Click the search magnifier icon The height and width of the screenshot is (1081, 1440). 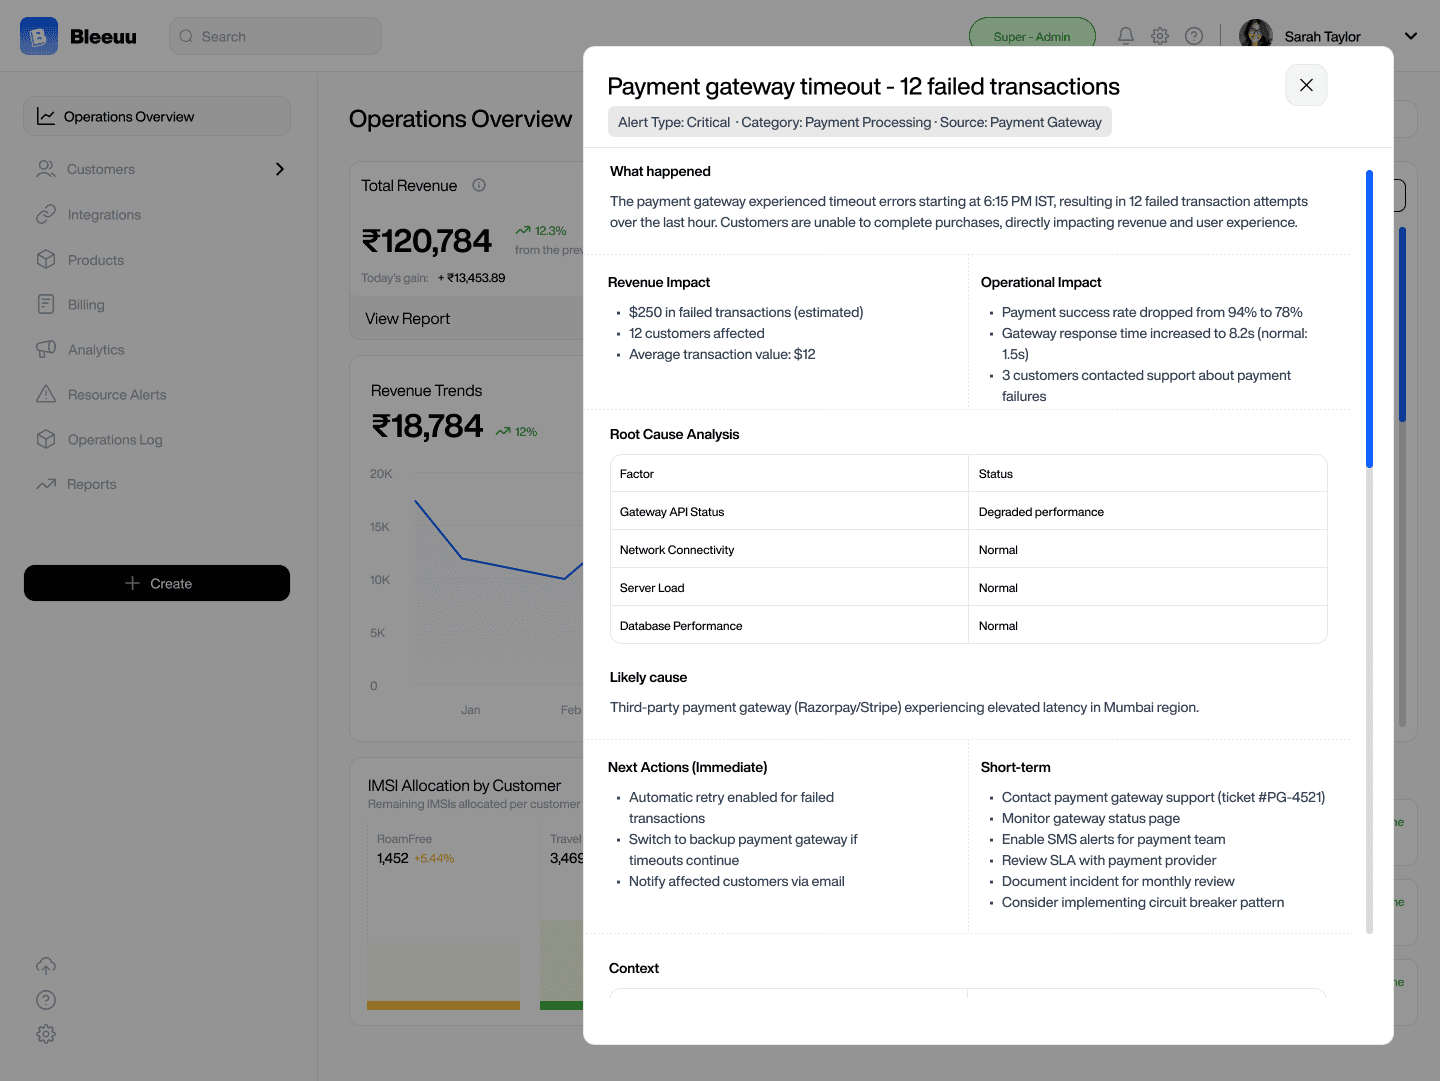186,36
